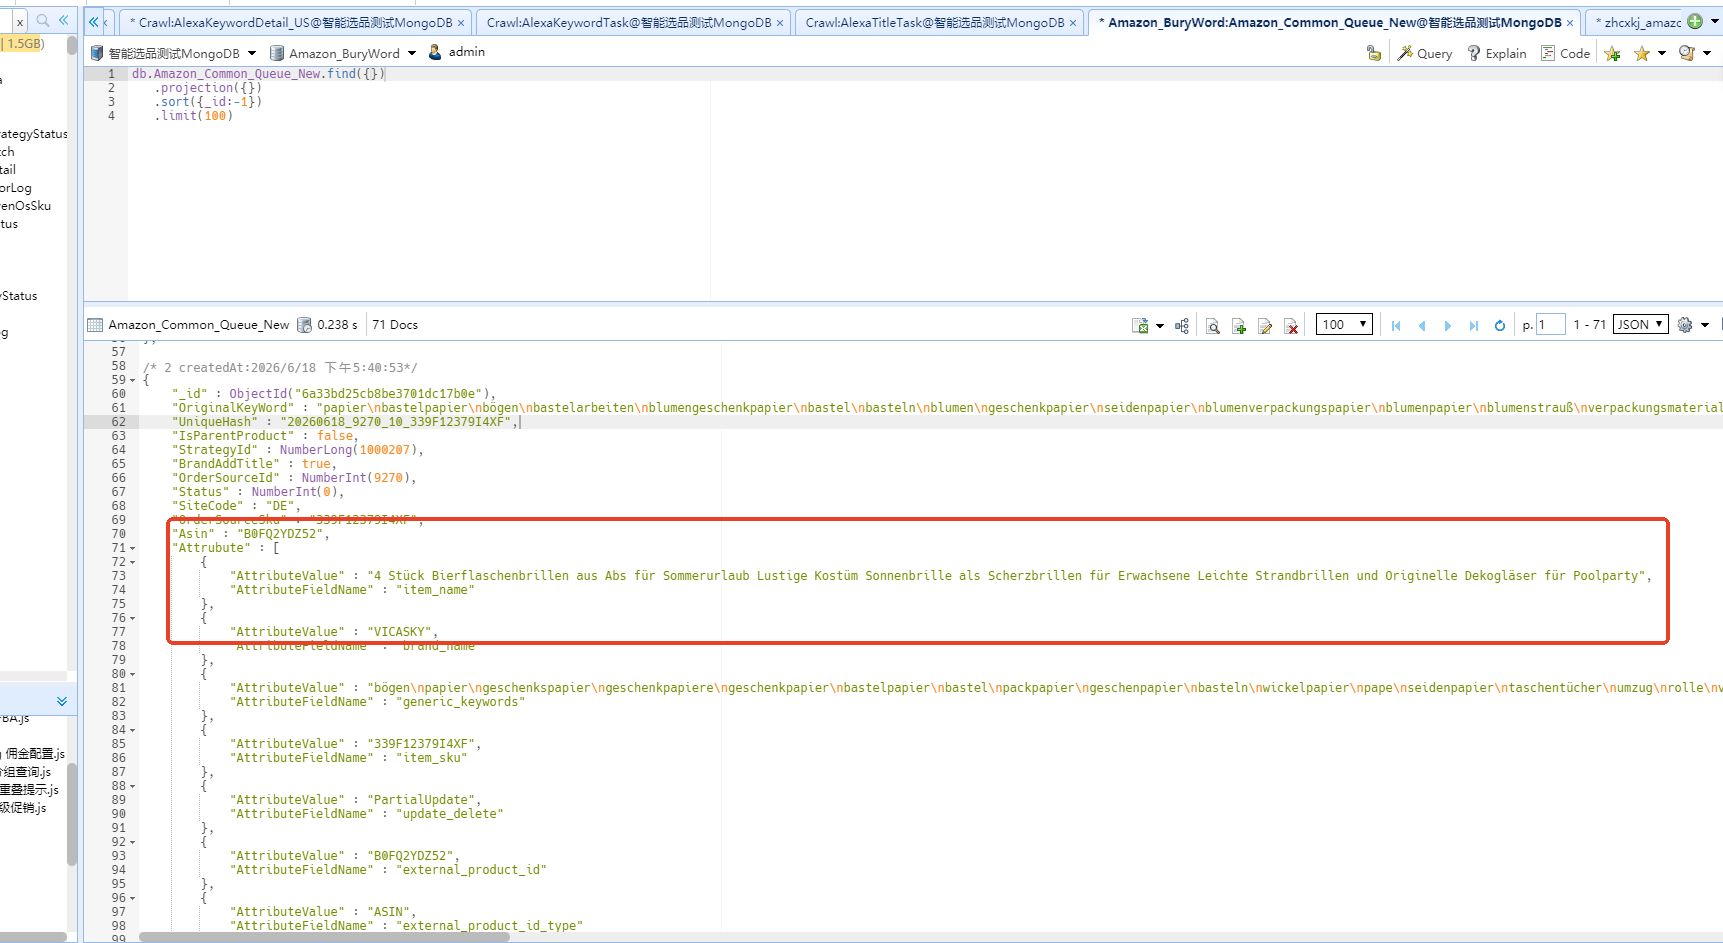Viewport: 1723px width, 943px height.
Task: Run the script with Query button
Action: pyautogui.click(x=1425, y=53)
